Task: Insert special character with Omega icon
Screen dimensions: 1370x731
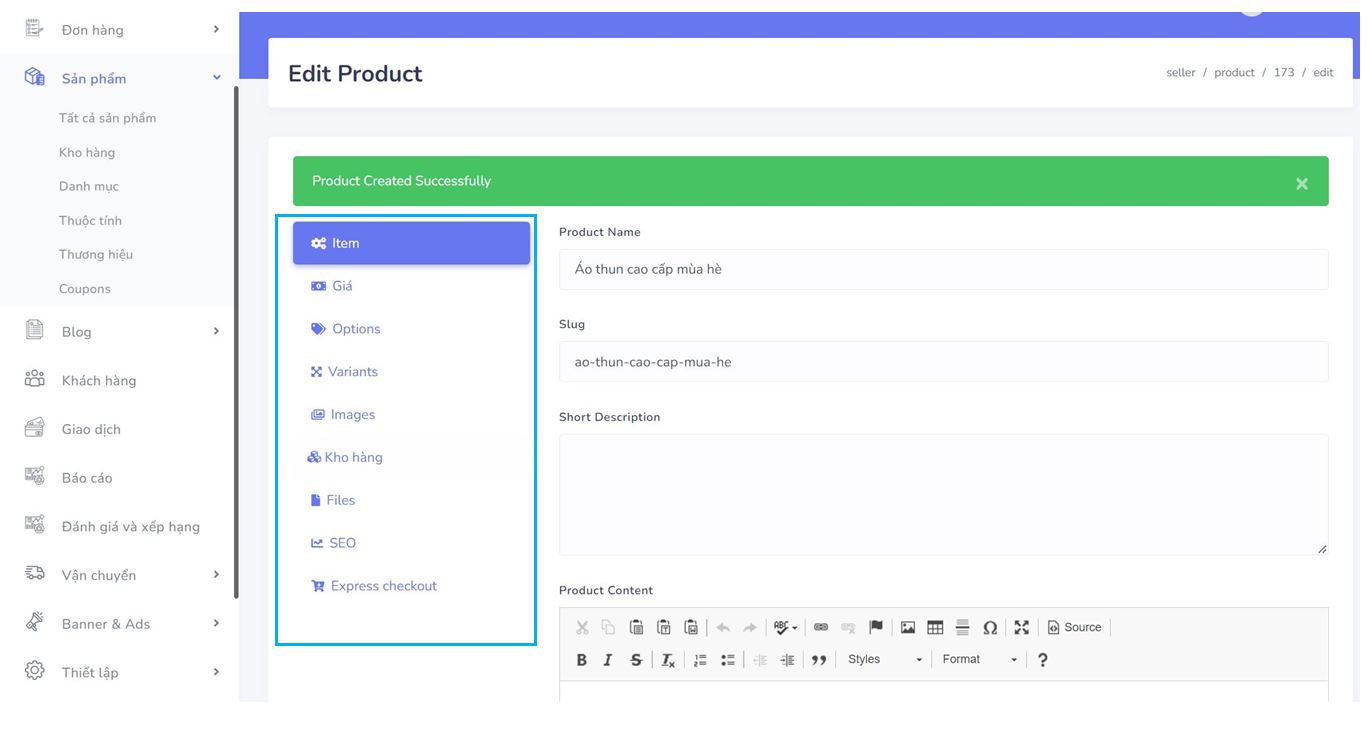Action: point(990,628)
